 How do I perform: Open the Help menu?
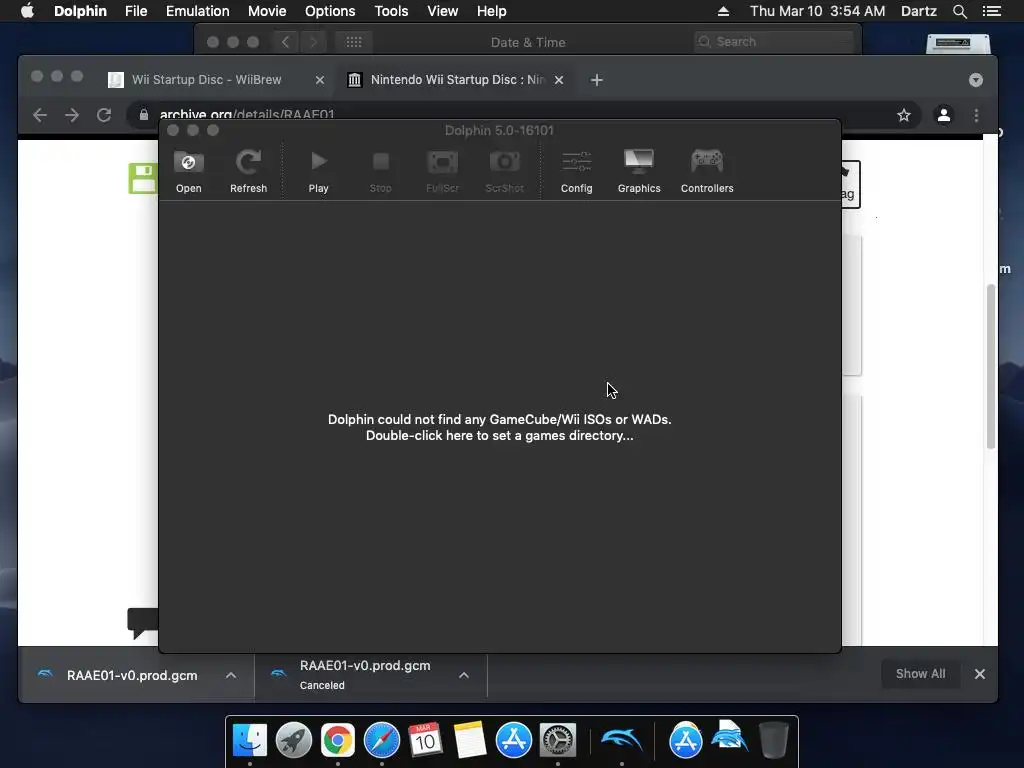pos(491,11)
